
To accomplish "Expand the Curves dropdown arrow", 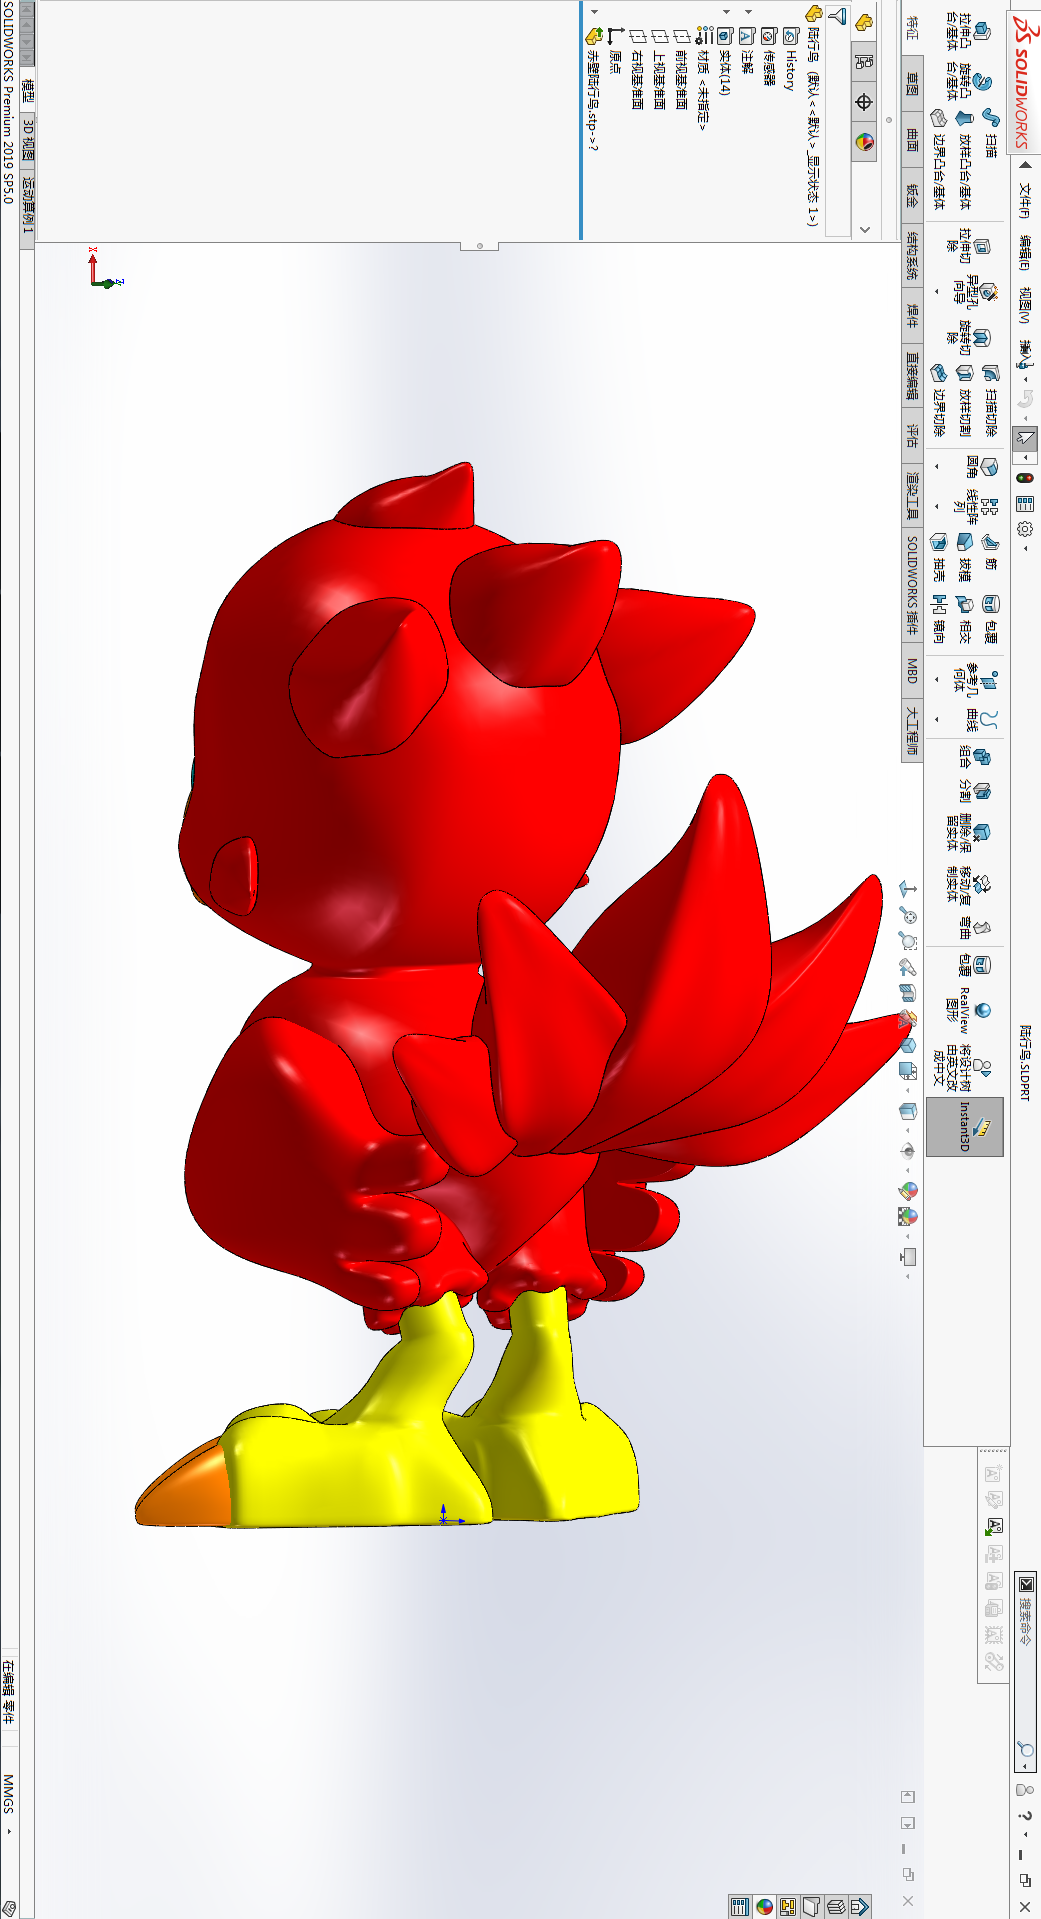I will point(937,720).
